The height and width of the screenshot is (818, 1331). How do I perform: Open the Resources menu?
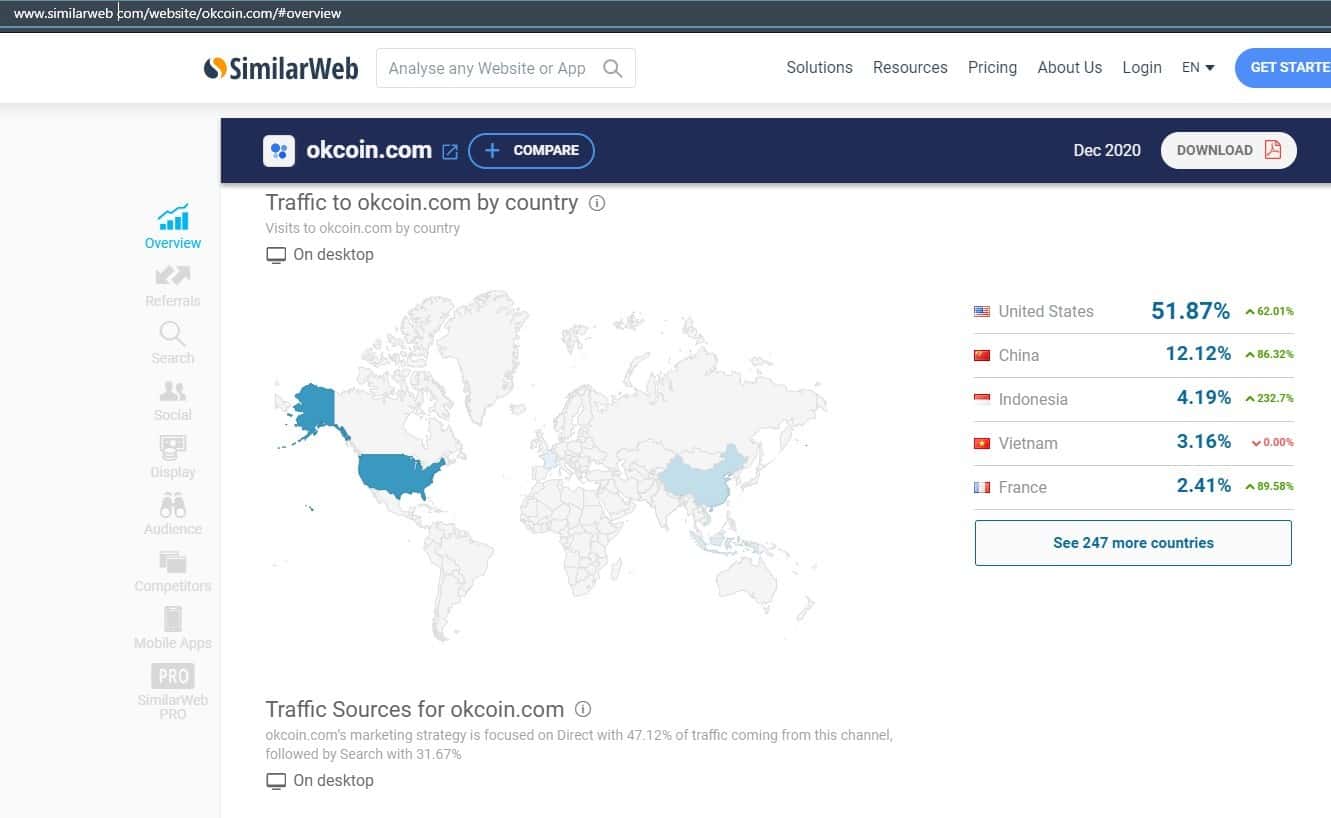[x=910, y=68]
